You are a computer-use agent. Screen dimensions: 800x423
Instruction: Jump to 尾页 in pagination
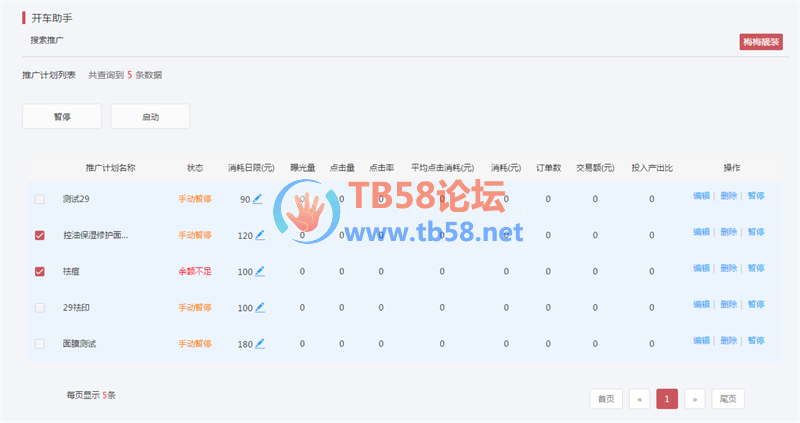pos(729,399)
